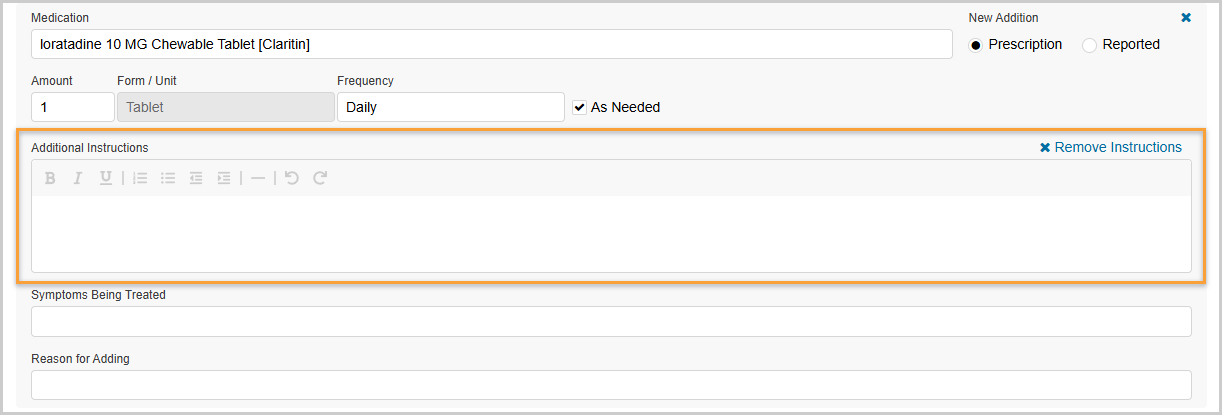The height and width of the screenshot is (415, 1222).
Task: Insert a bulleted list
Action: [168, 178]
